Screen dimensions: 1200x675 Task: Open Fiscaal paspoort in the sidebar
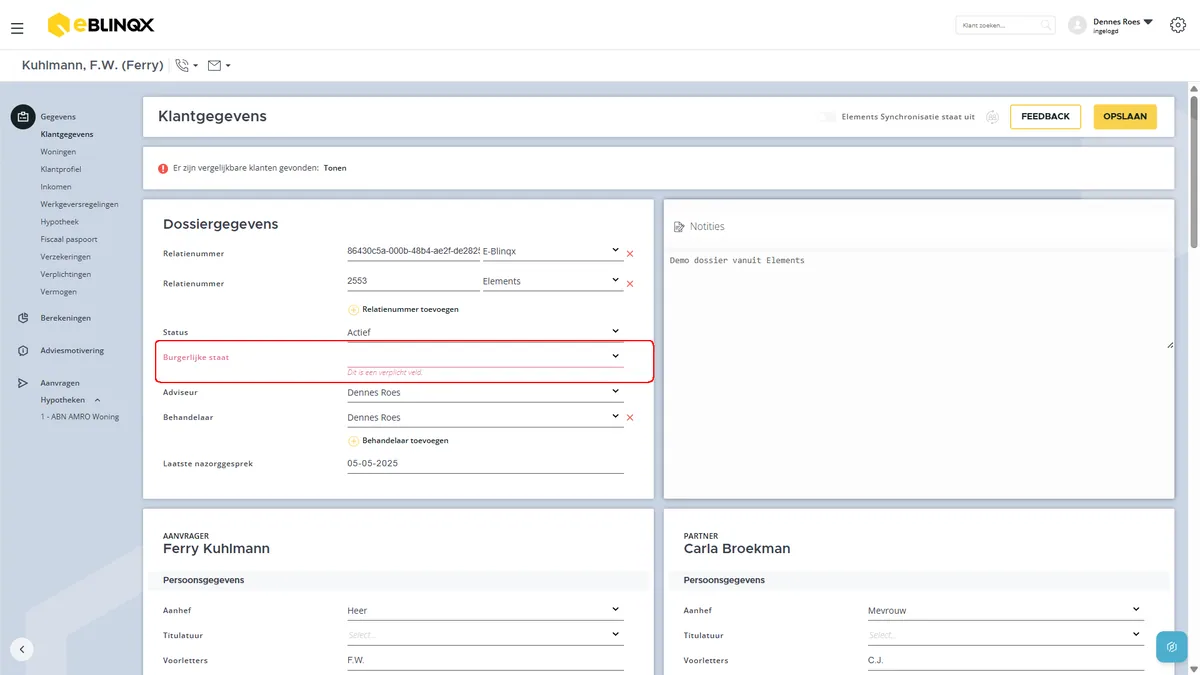[69, 239]
